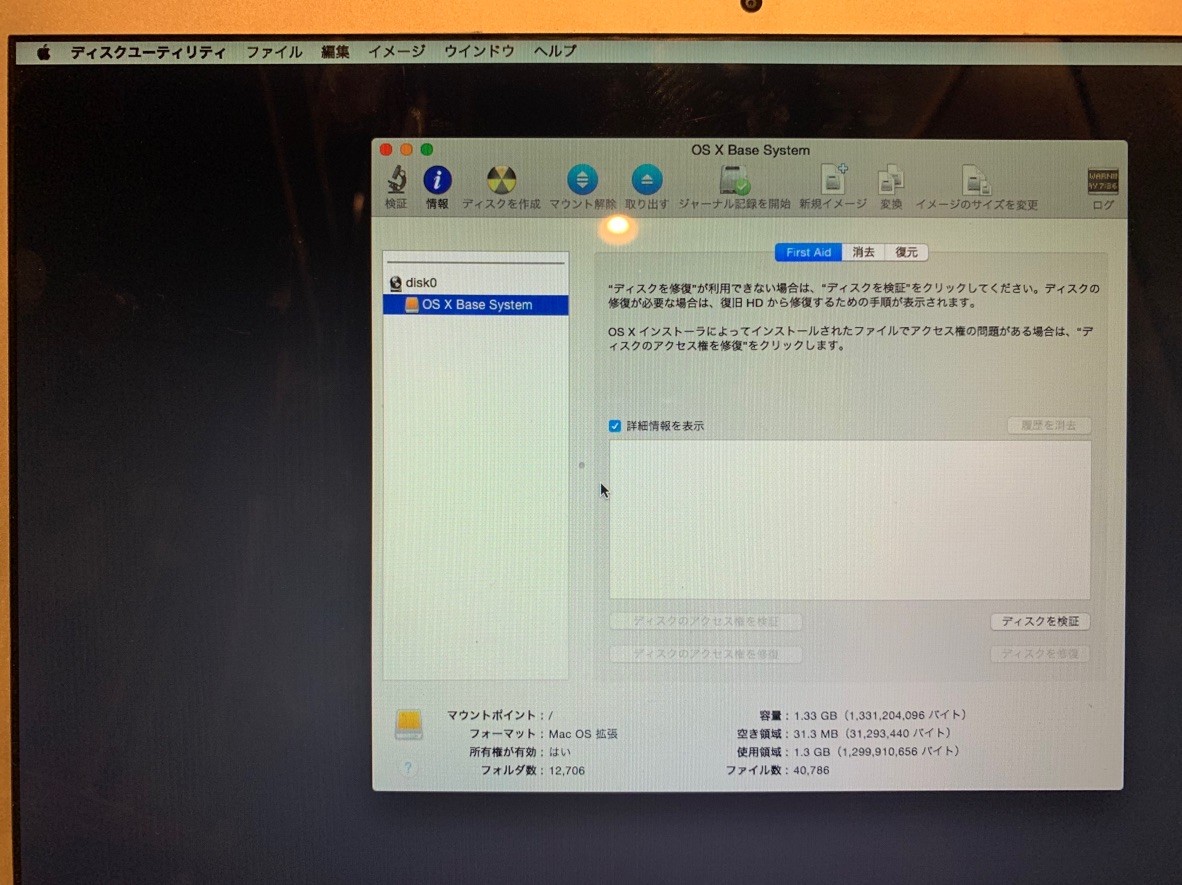This screenshot has width=1182, height=885.
Task: Click the ディスクのアクセス権を検証 button
Action: 706,621
